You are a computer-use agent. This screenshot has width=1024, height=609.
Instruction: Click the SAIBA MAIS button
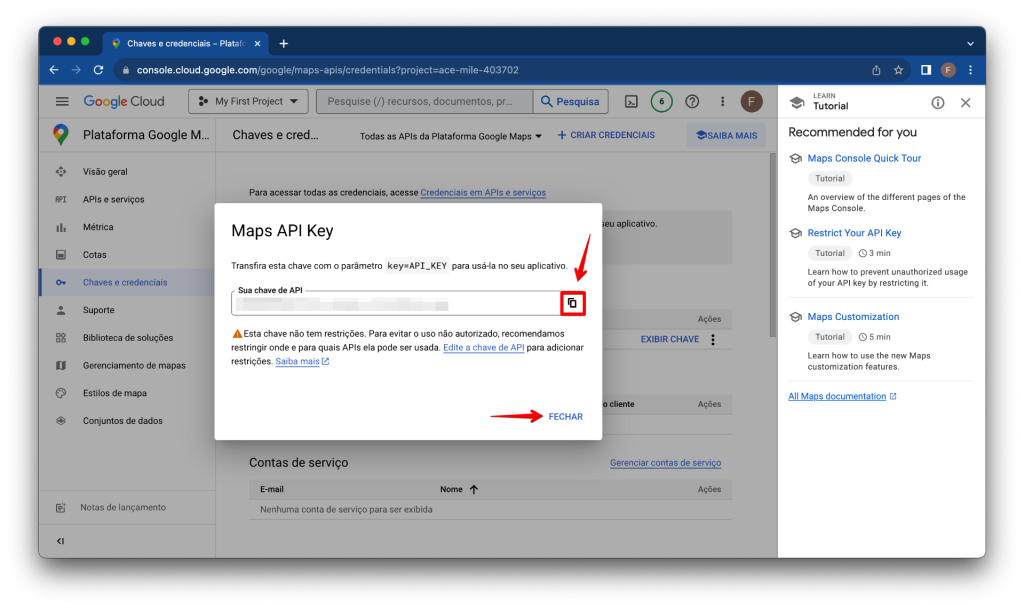[726, 136]
